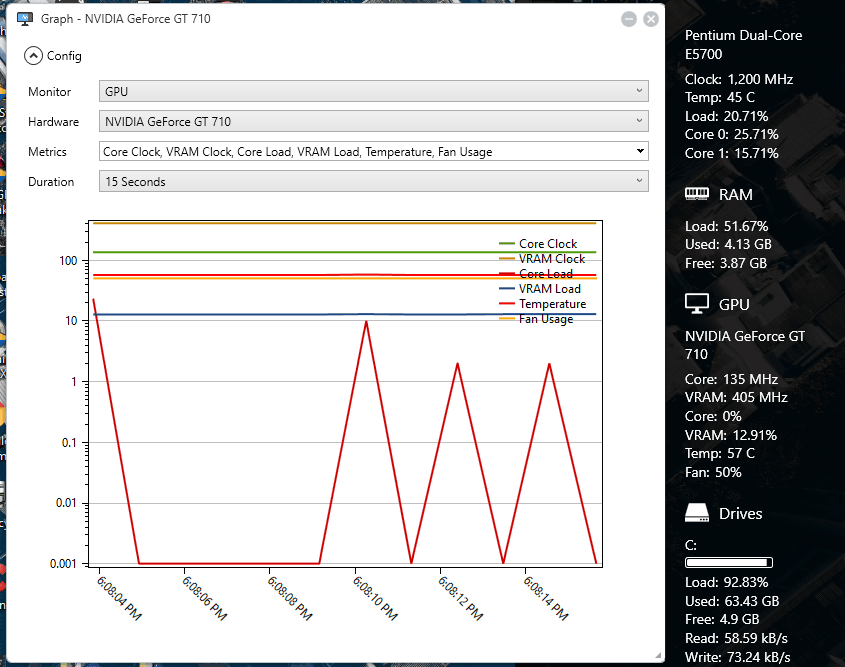Image resolution: width=845 pixels, height=667 pixels.
Task: Open Hardware dropdown NVIDIA GeForce GT 710
Action: (373, 121)
